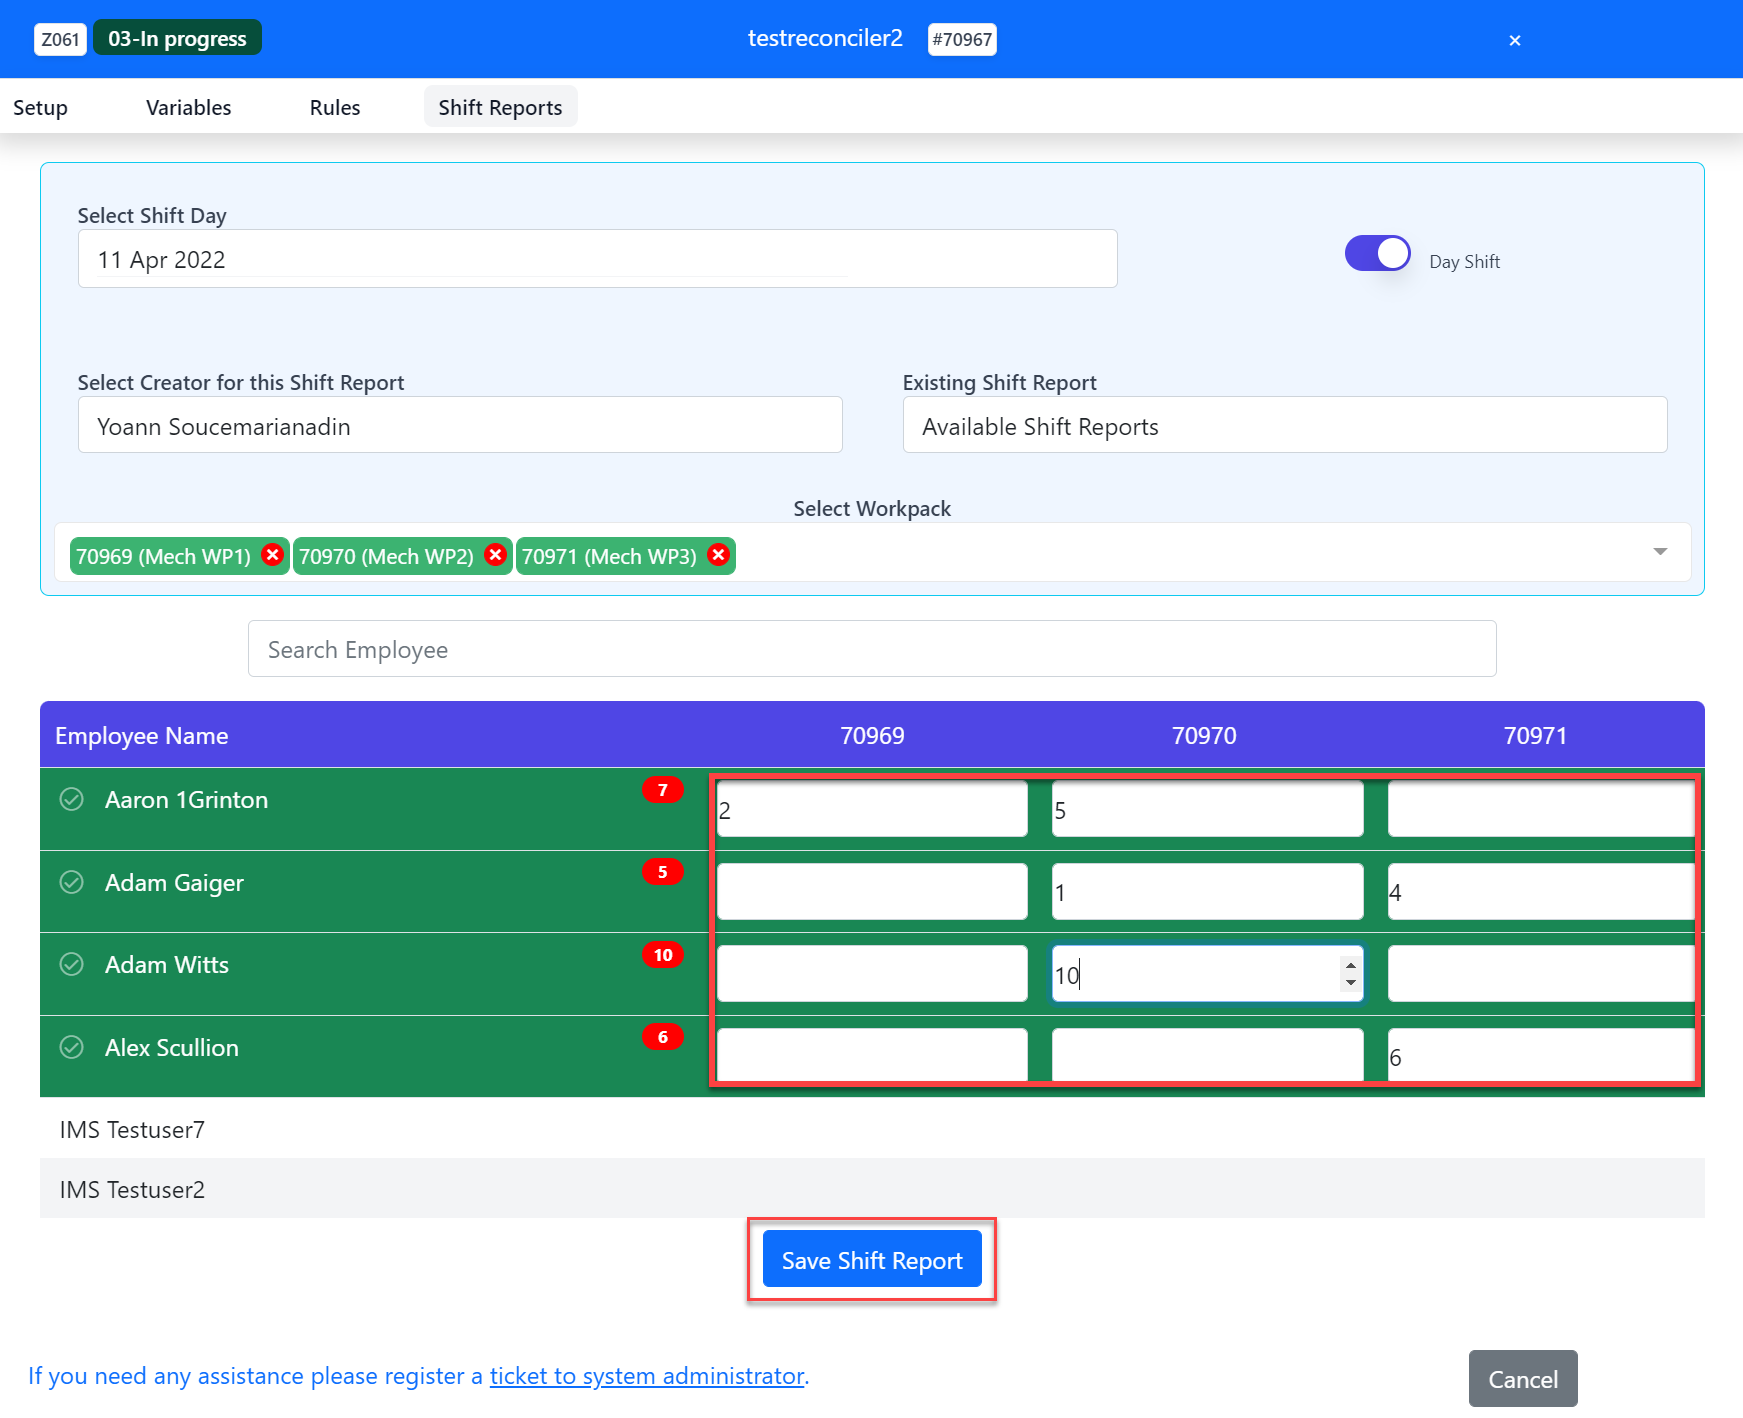This screenshot has width=1743, height=1418.
Task: Click the 70969 column header
Action: tap(872, 736)
